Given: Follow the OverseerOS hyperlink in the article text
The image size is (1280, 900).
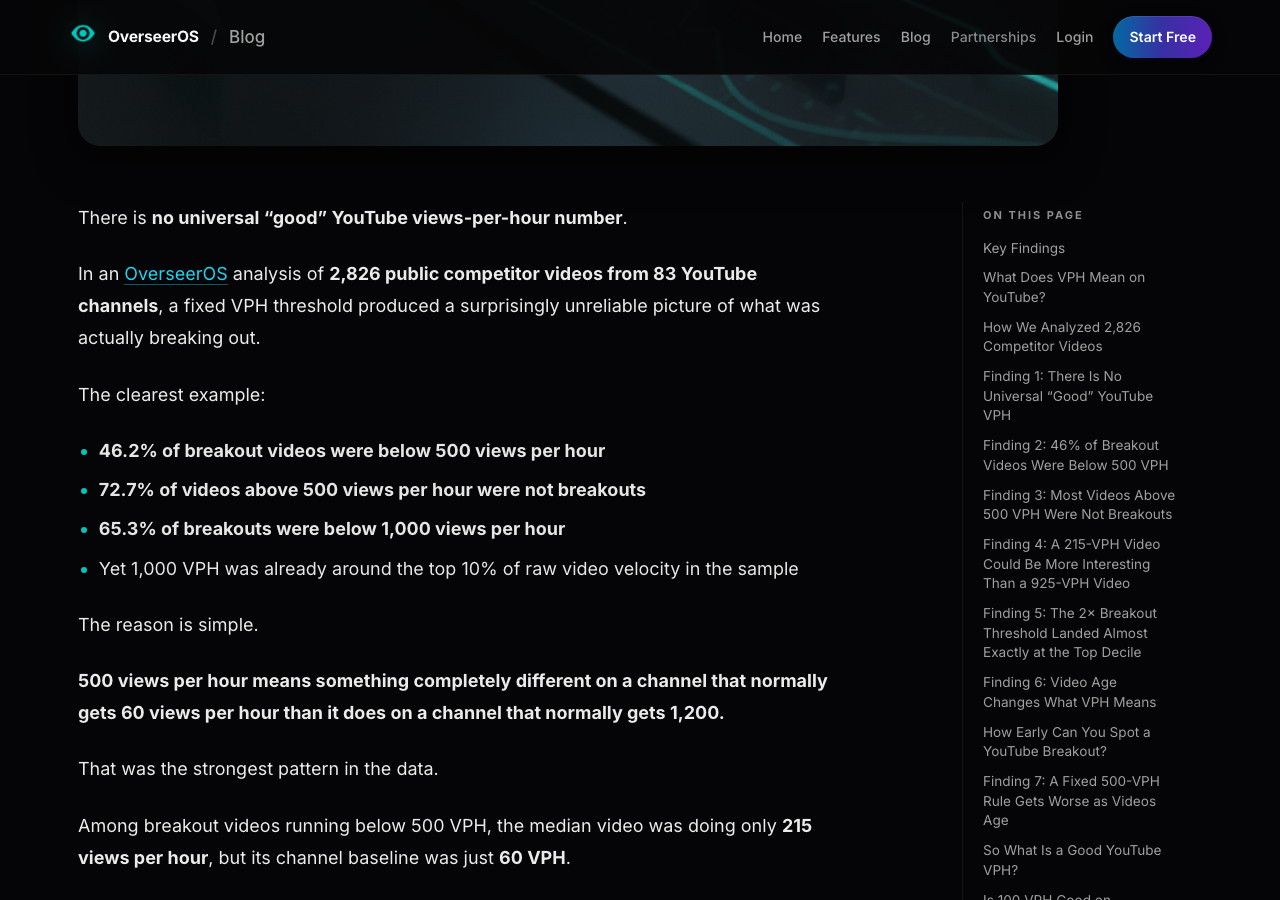Looking at the screenshot, I should click(176, 274).
